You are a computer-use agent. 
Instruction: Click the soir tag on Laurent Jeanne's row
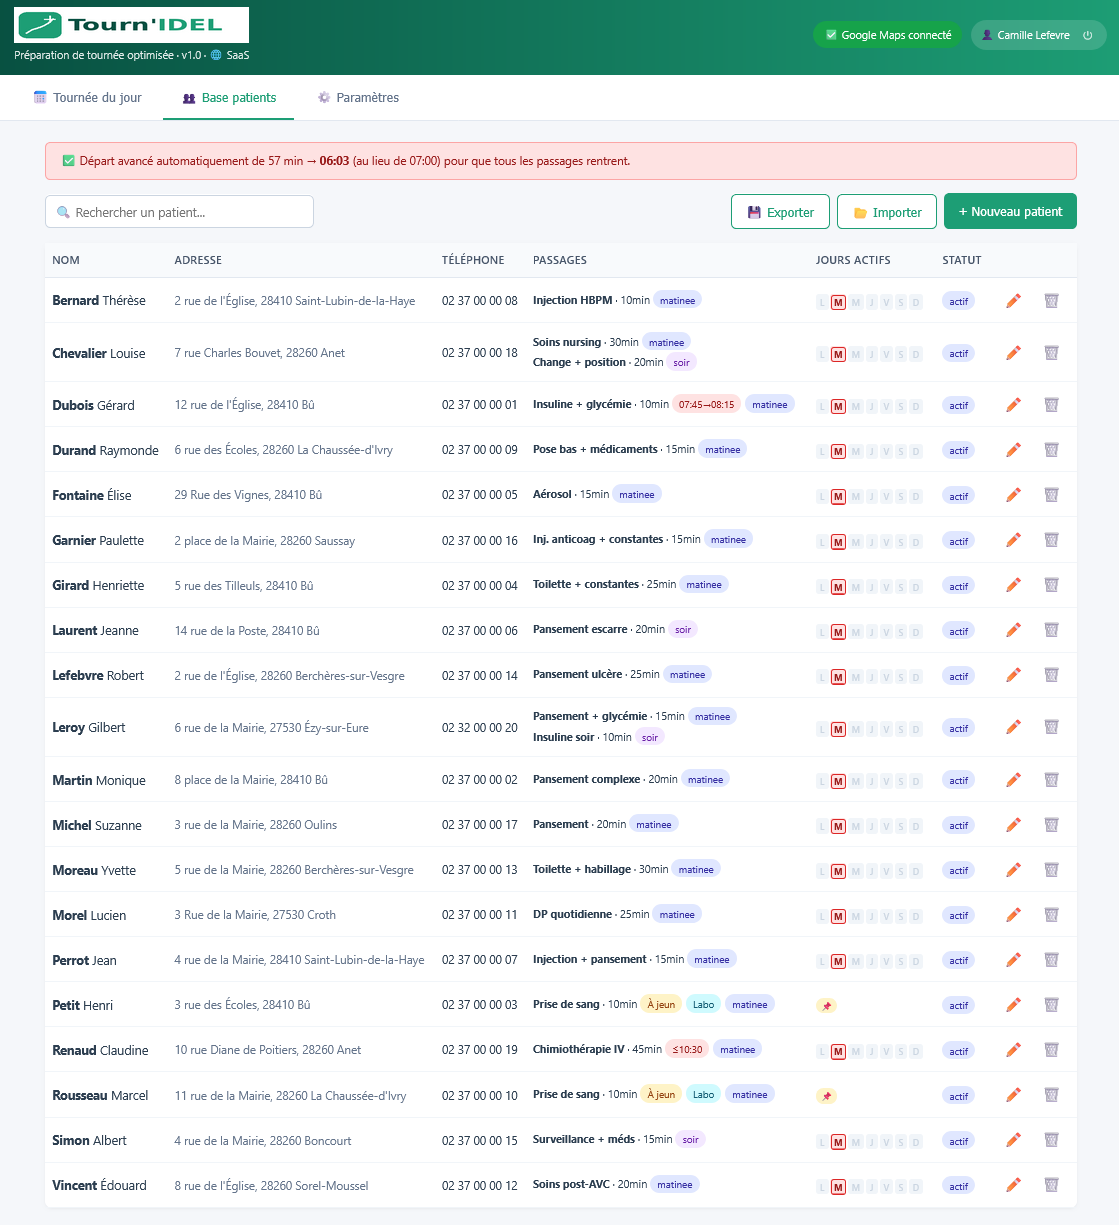click(x=683, y=629)
